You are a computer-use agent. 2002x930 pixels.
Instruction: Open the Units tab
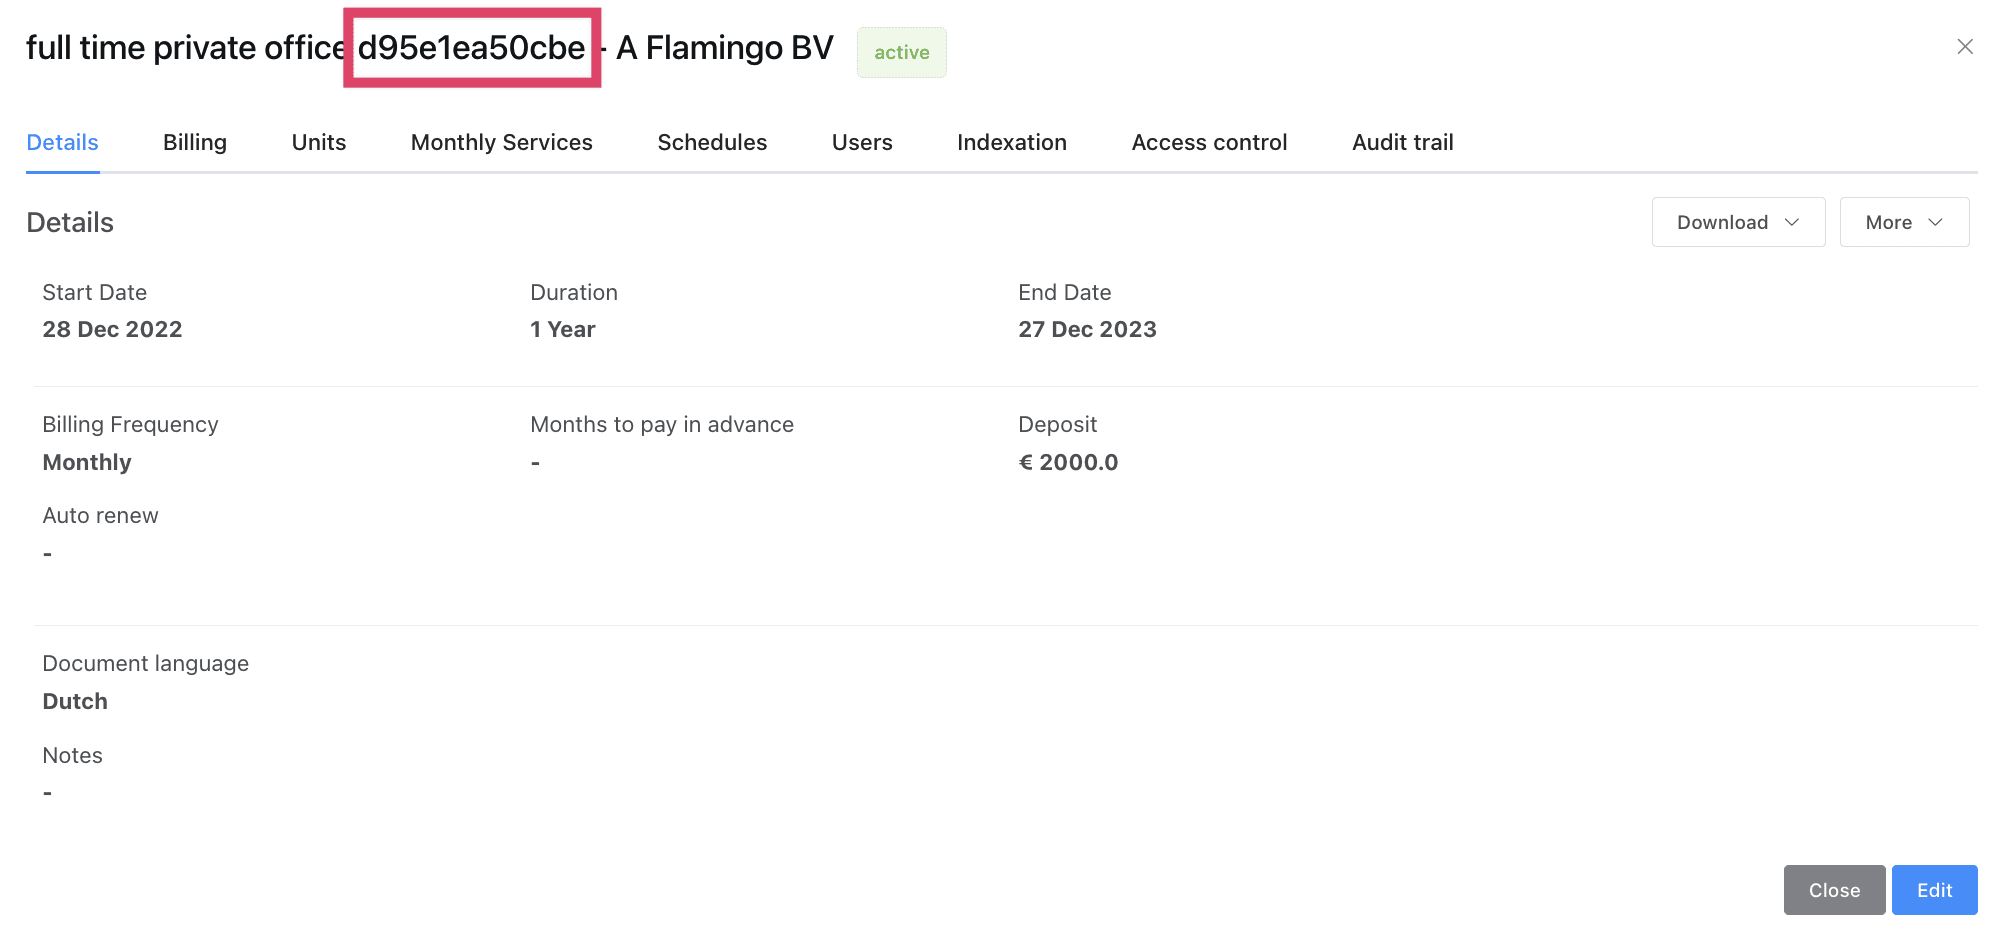[318, 142]
